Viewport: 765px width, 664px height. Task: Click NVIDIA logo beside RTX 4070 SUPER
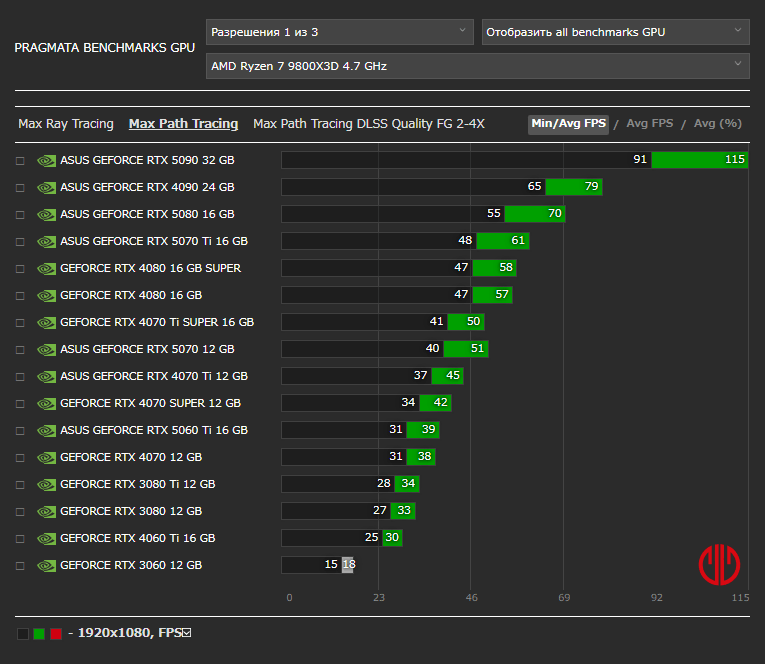point(46,403)
